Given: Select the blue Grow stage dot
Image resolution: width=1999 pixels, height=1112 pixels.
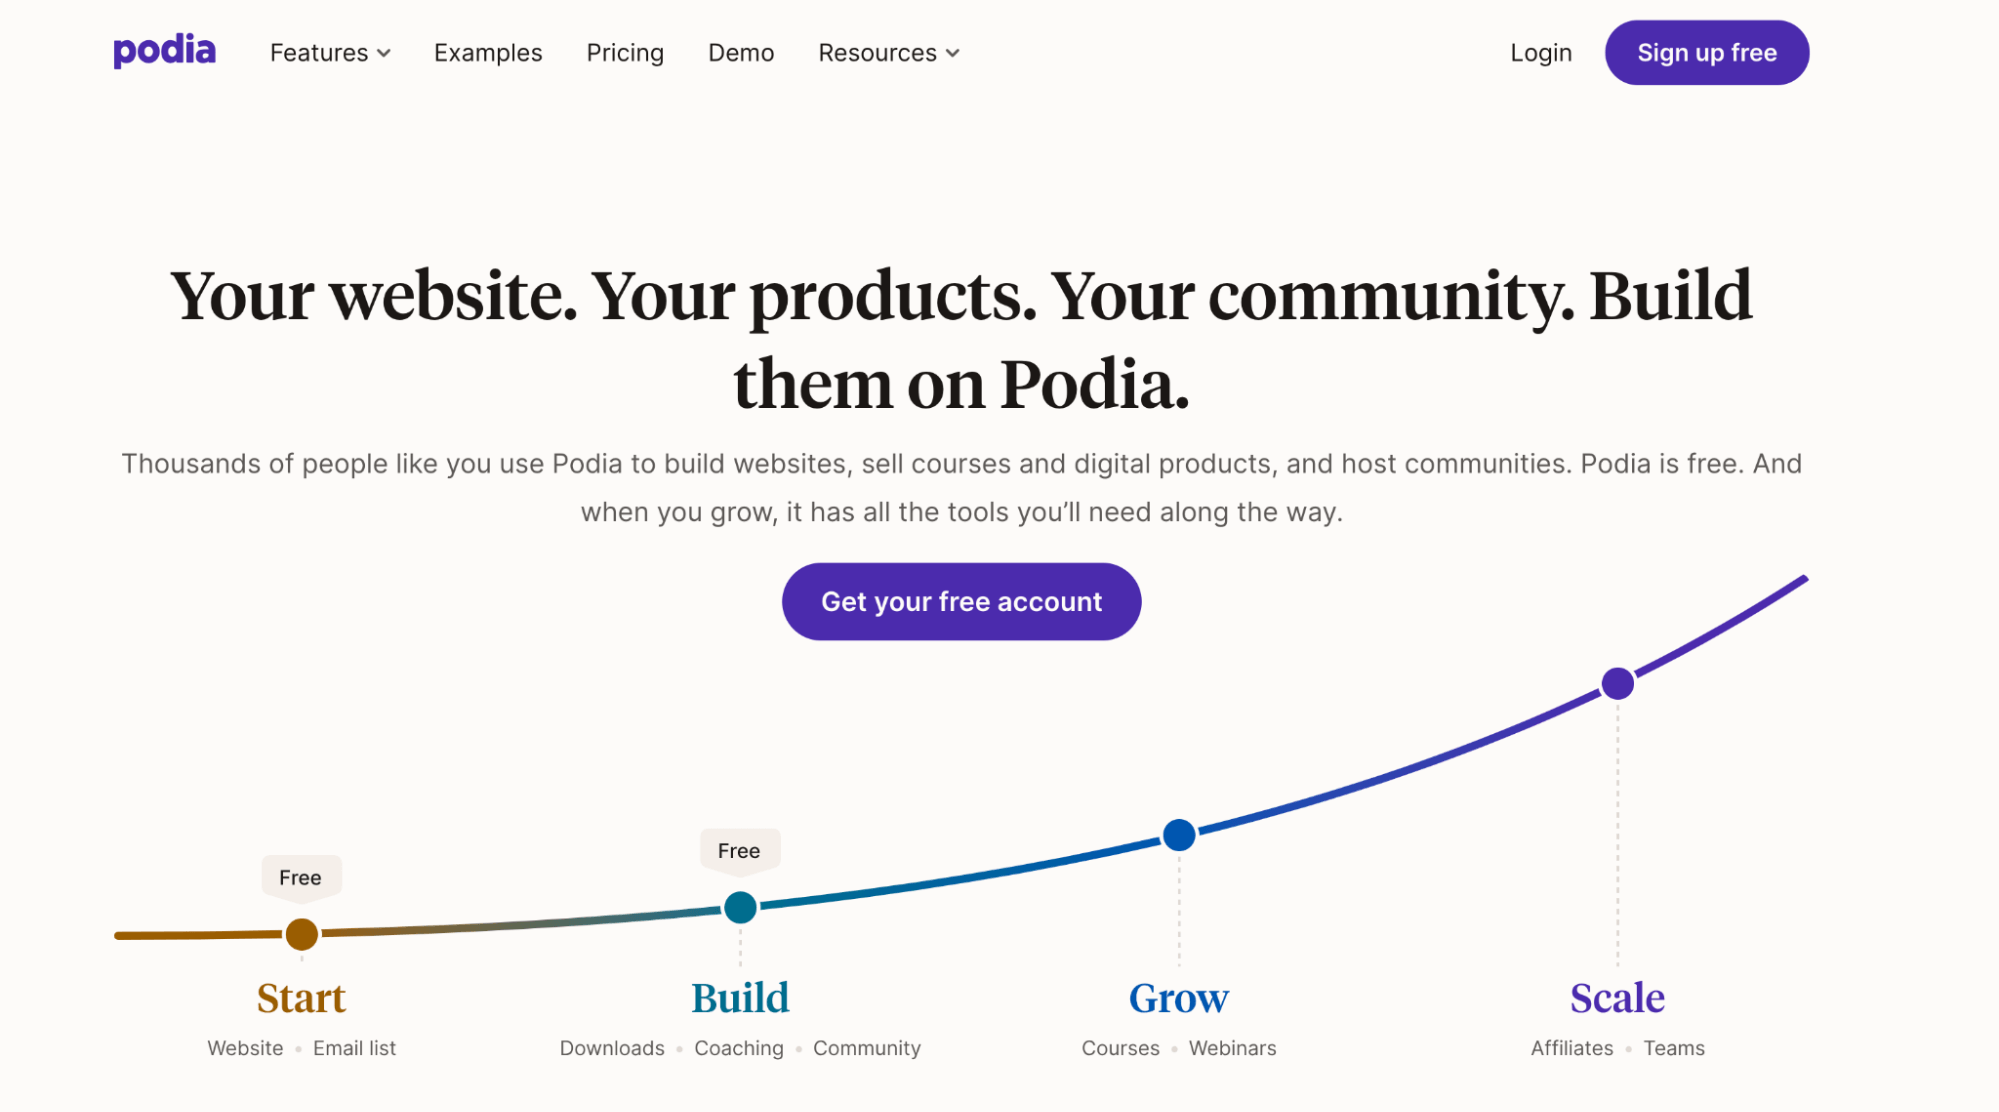Looking at the screenshot, I should [x=1179, y=834].
